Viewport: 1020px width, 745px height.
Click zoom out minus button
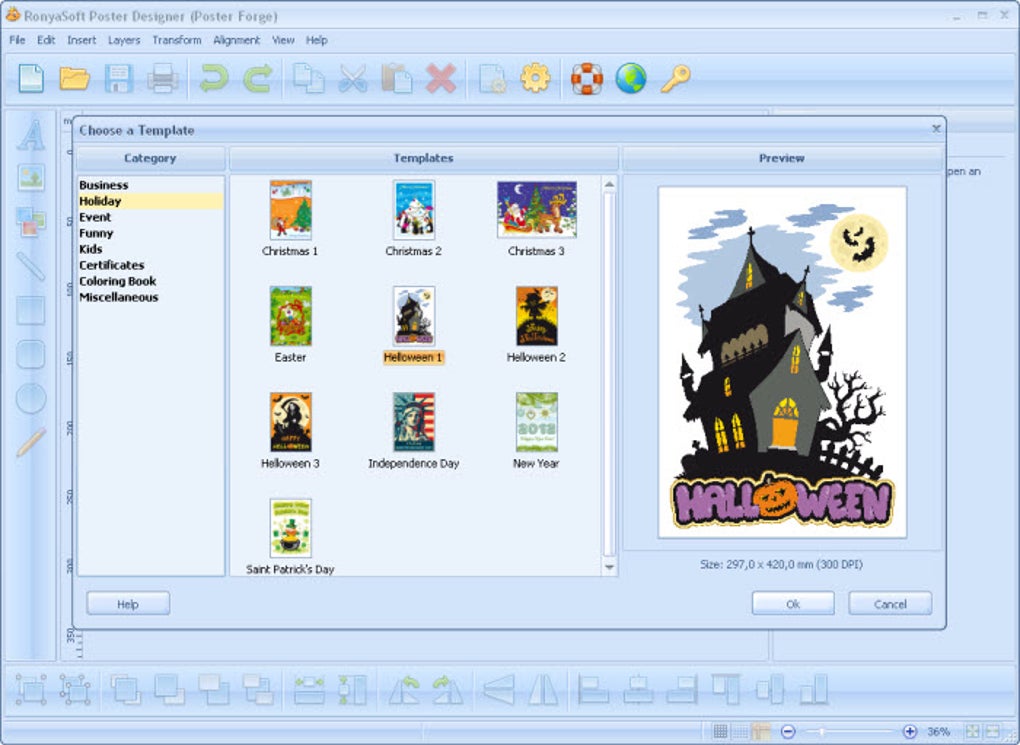click(x=788, y=731)
